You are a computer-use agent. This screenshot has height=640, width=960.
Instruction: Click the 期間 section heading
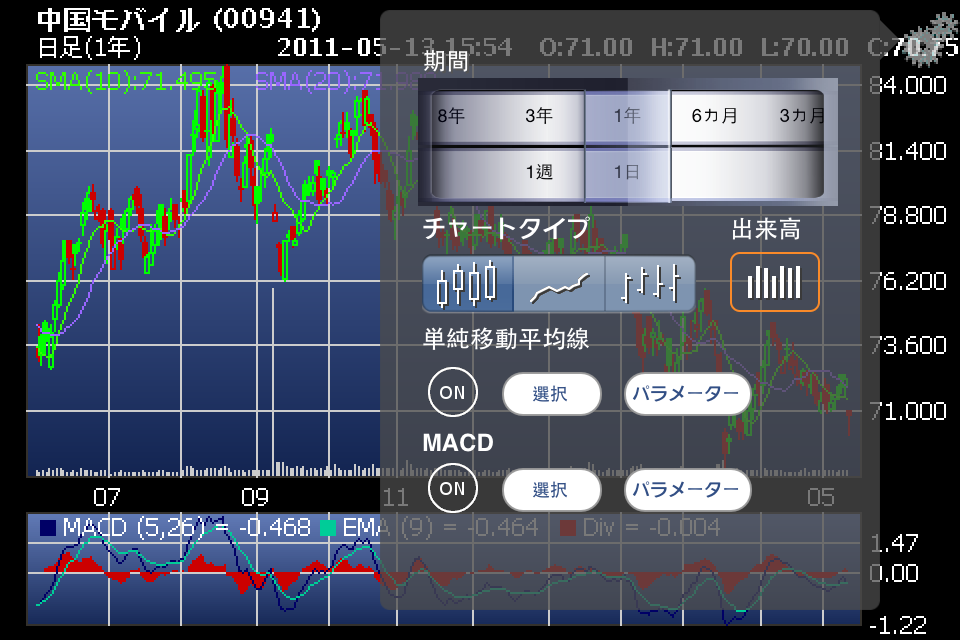click(x=446, y=61)
